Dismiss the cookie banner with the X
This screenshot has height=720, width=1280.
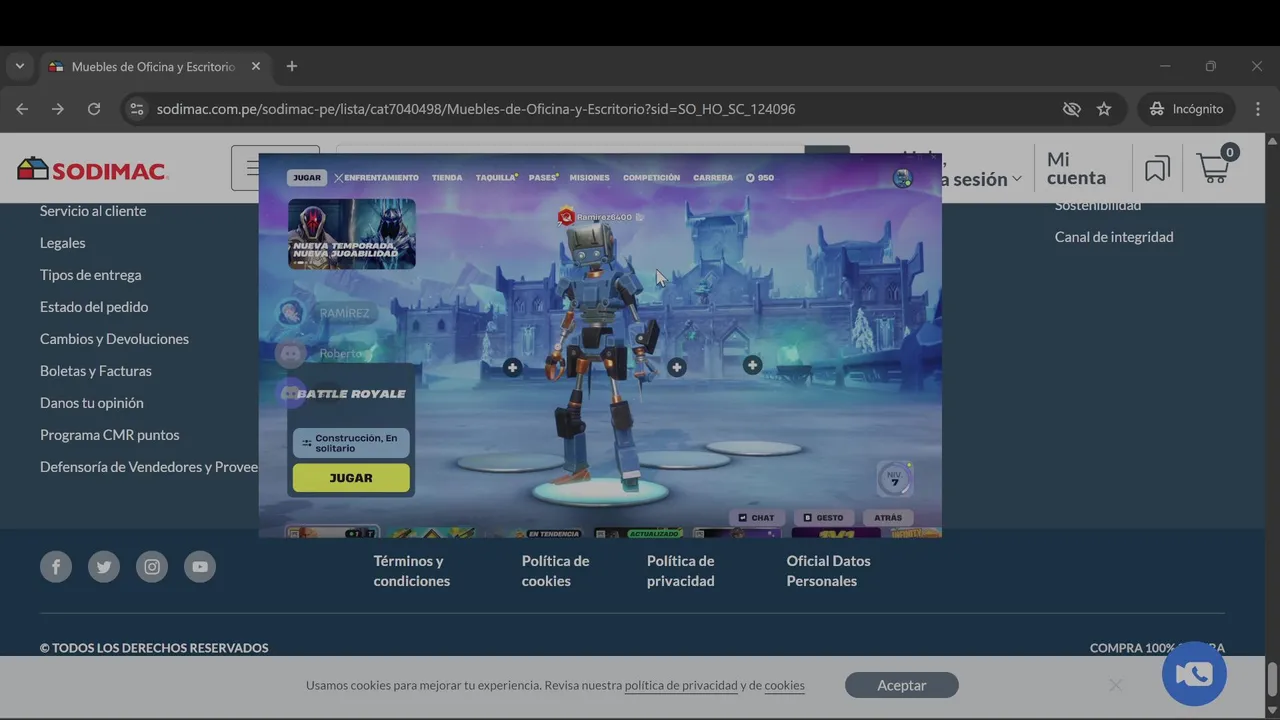tap(1115, 685)
